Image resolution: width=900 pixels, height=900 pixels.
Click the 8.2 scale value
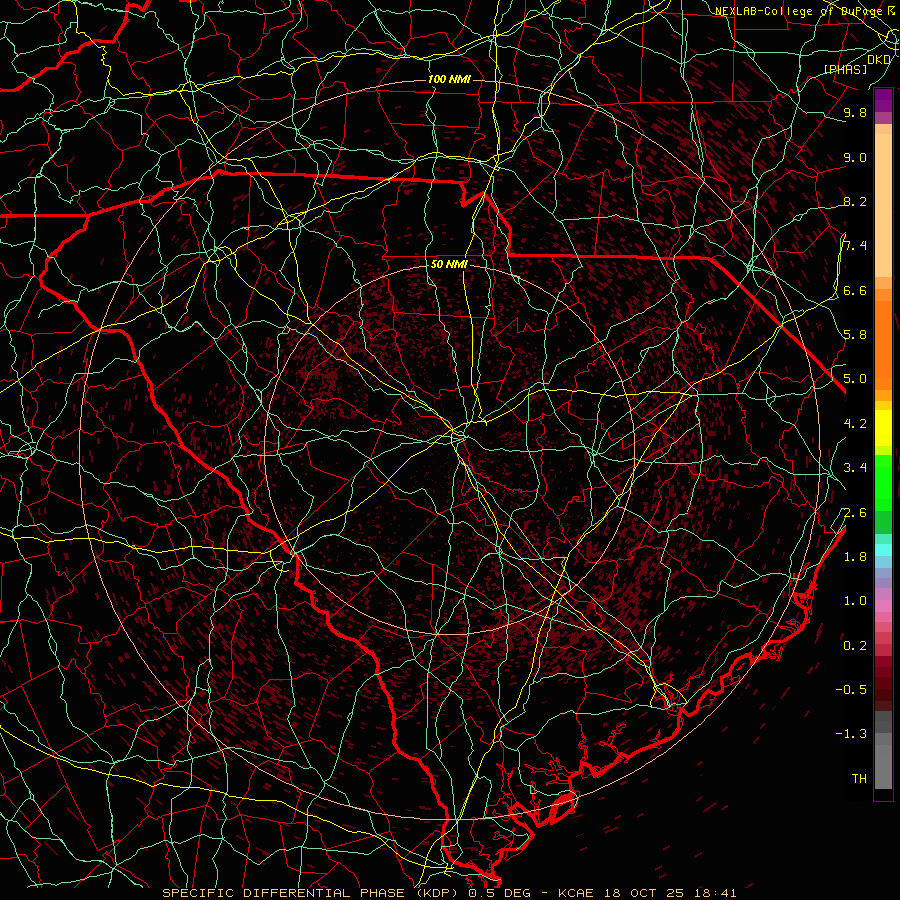(855, 202)
